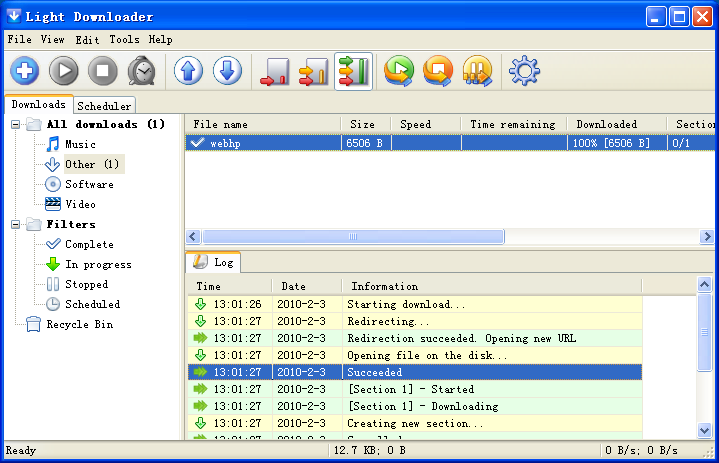Click the green arrow icon beside In progress
The height and width of the screenshot is (463, 719).
click(53, 264)
